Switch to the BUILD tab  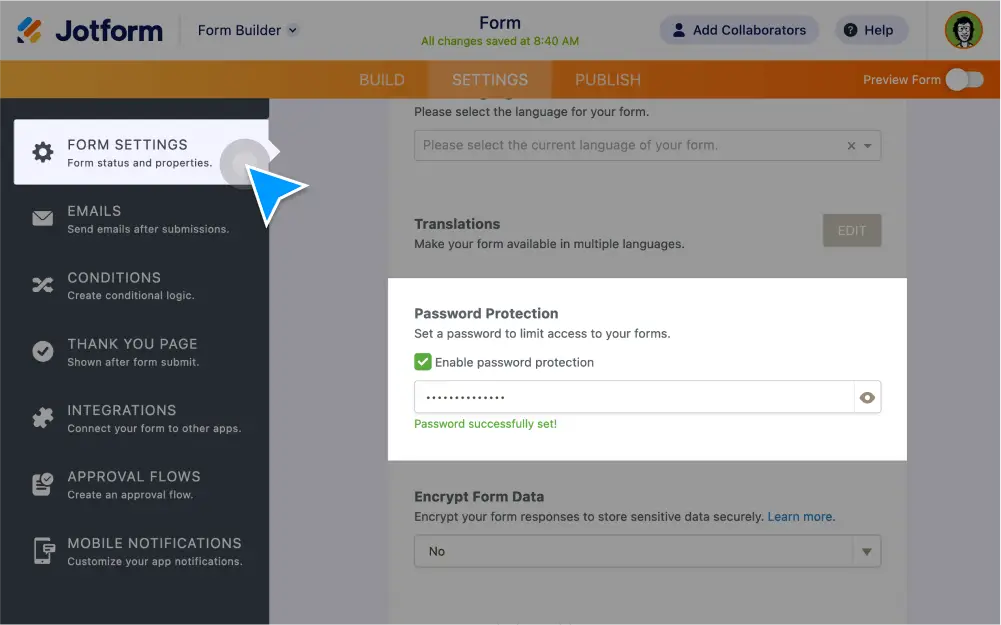point(382,79)
